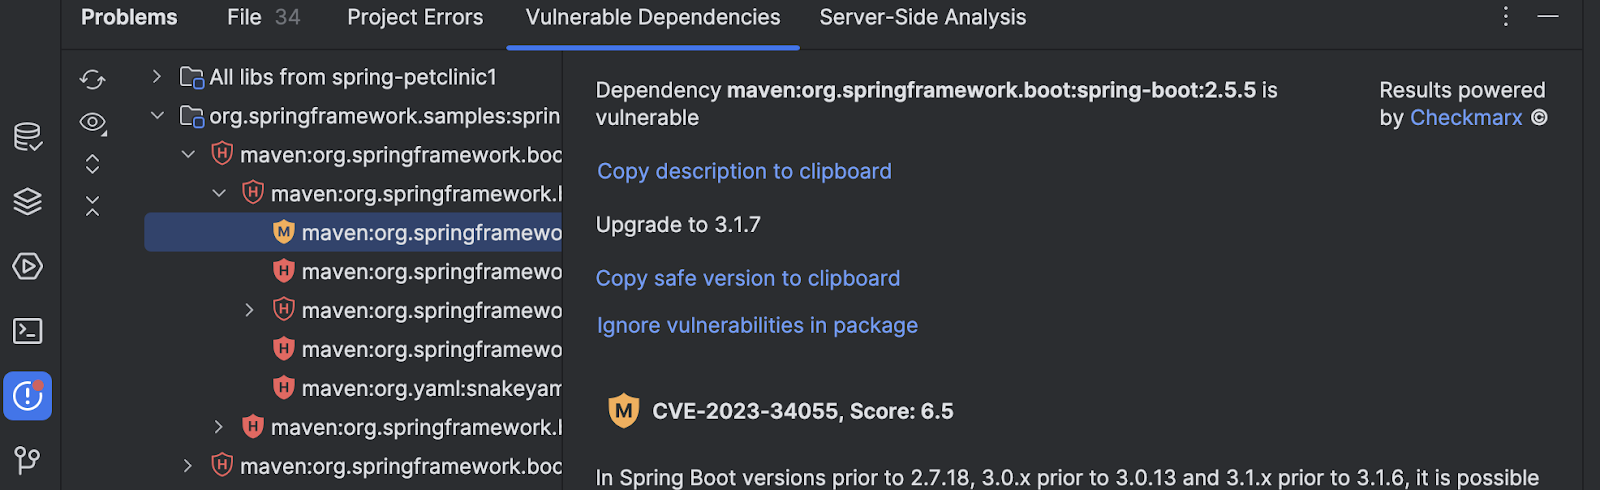Collapse the org.springframework.samples tree node
This screenshot has height=490, width=1600.
(157, 116)
